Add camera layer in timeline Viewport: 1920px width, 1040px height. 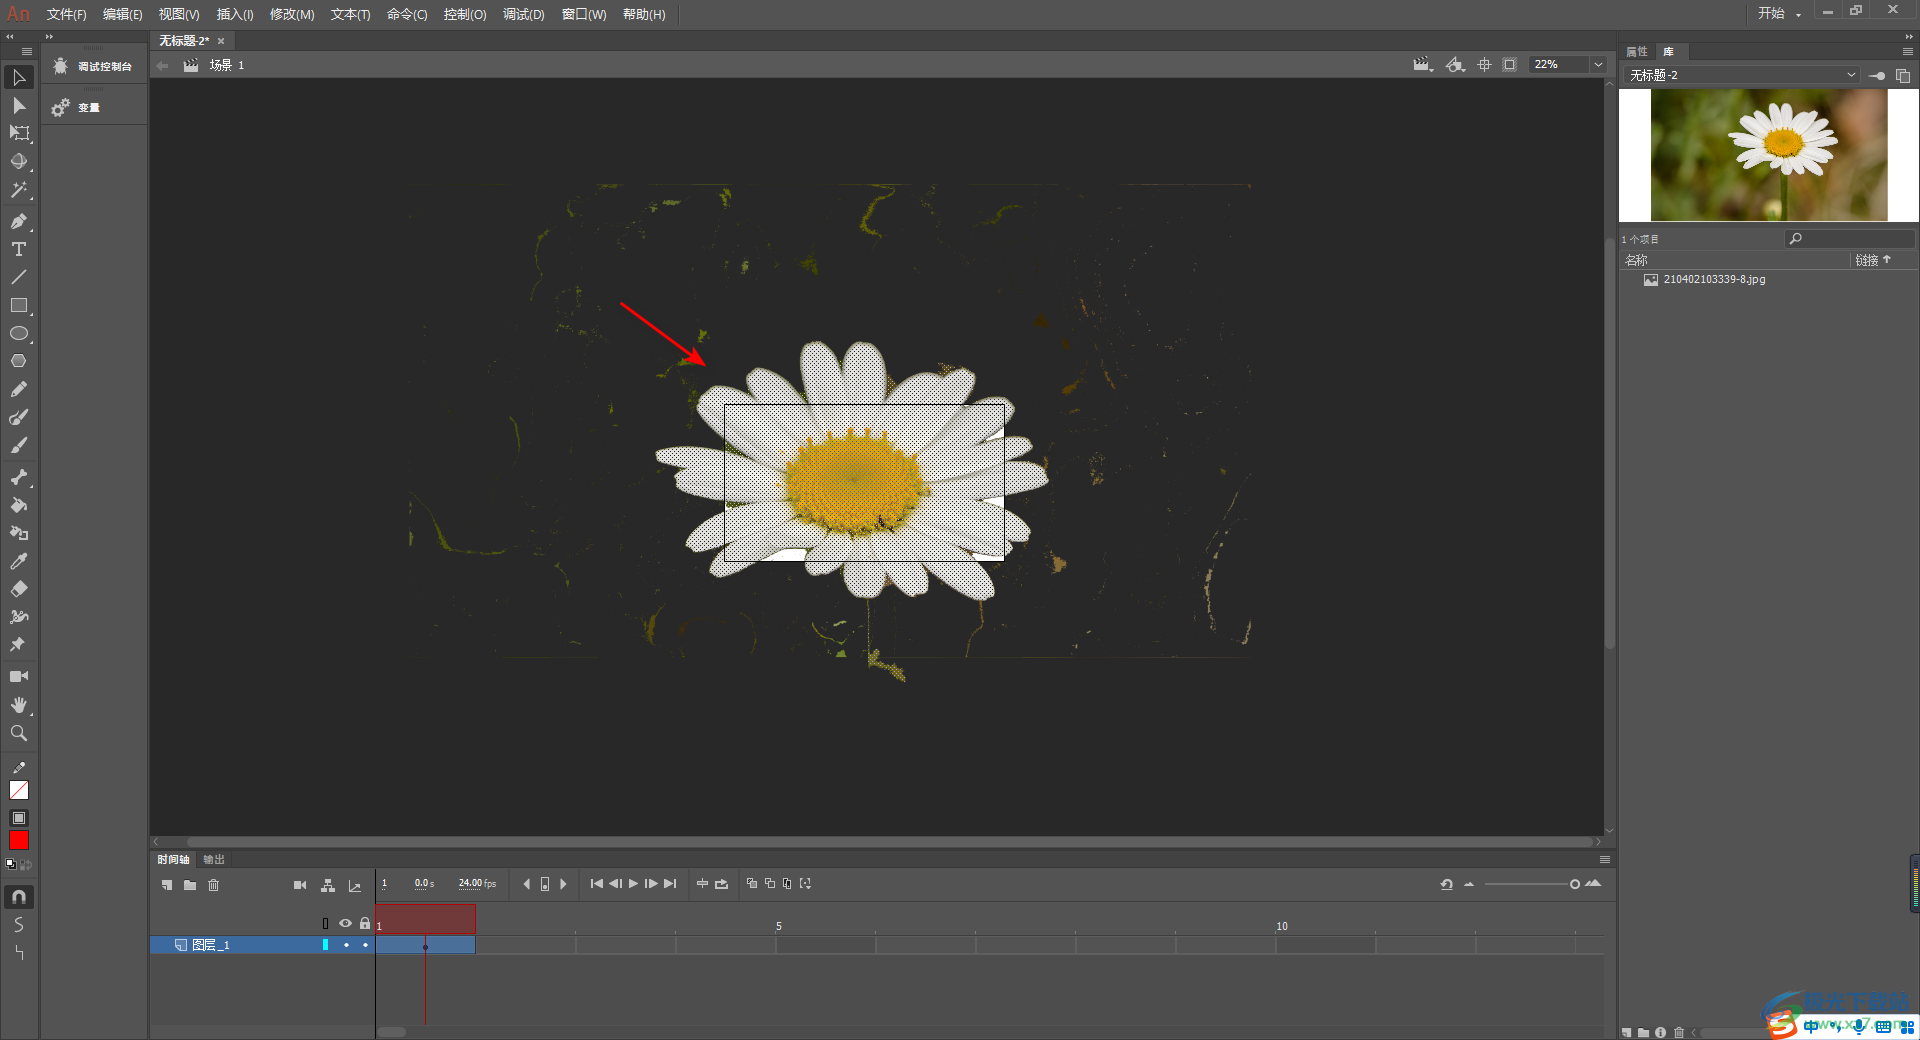coord(300,885)
